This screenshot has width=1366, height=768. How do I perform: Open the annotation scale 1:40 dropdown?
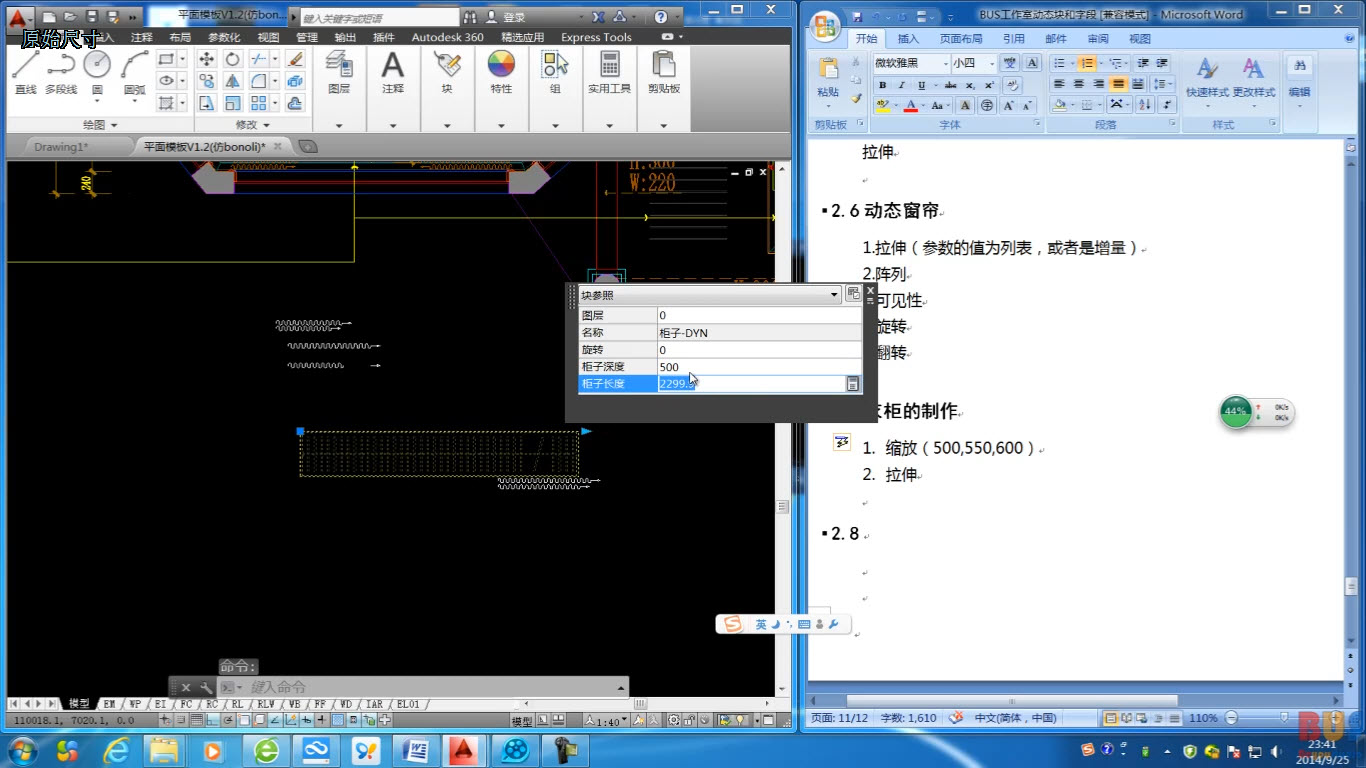coord(611,721)
